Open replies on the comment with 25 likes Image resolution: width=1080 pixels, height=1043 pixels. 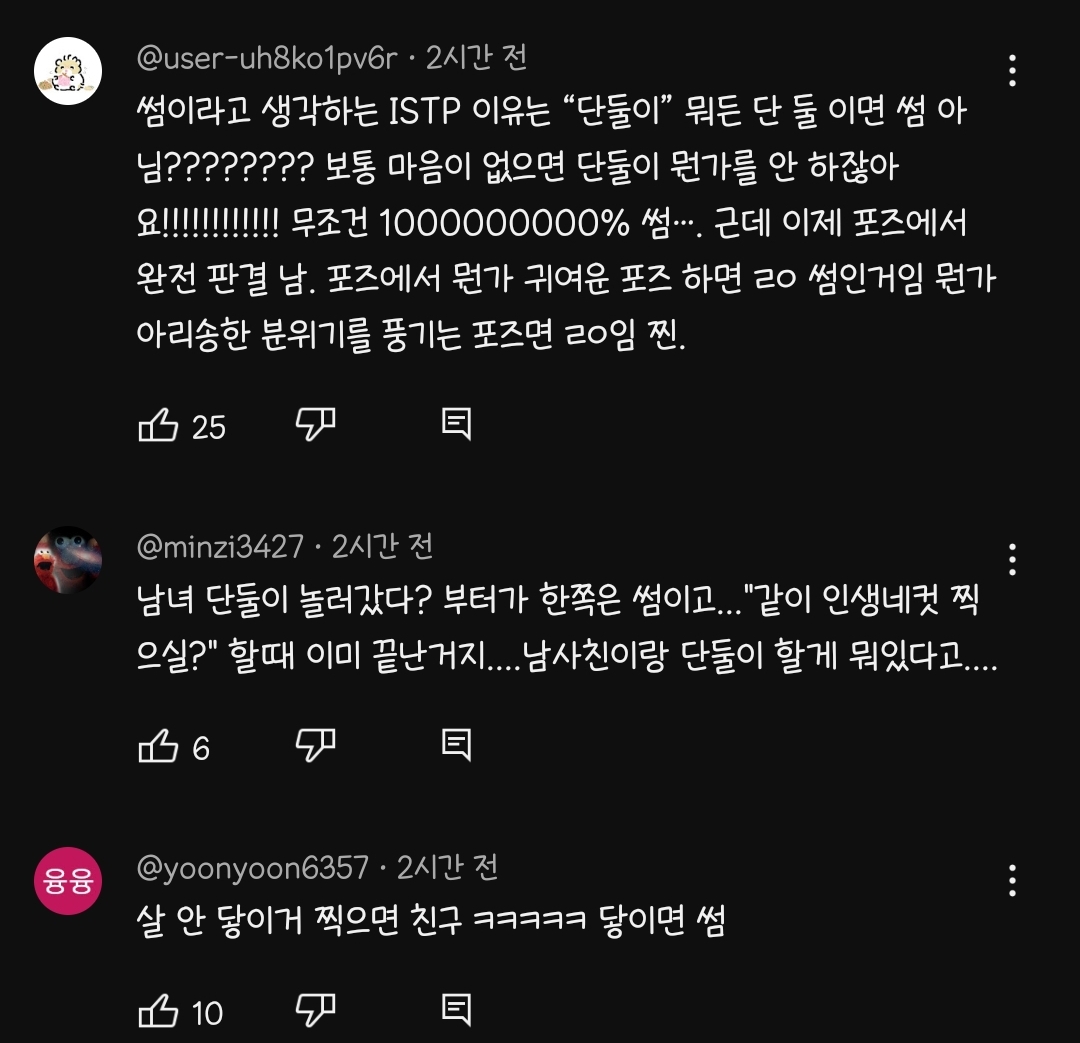point(456,424)
